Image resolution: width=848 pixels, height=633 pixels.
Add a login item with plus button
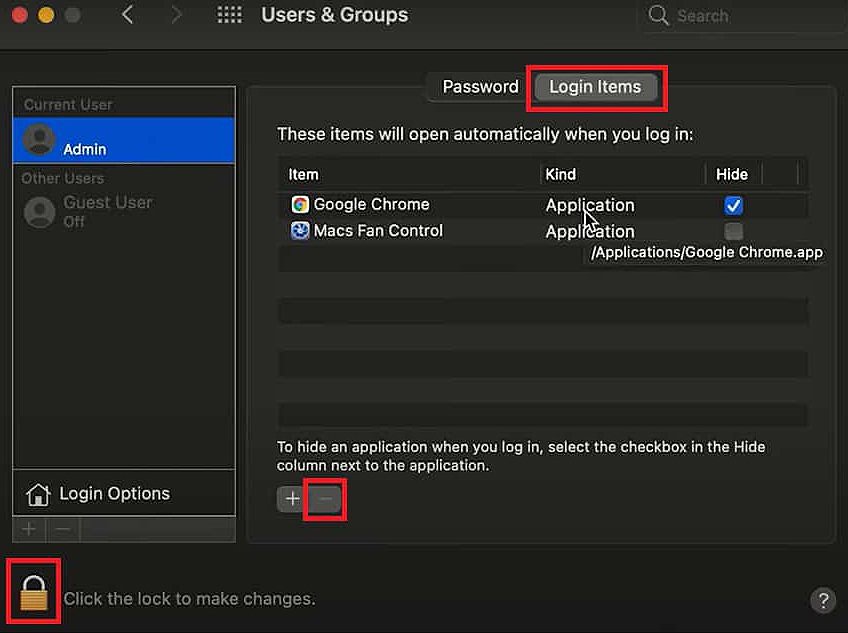(x=292, y=499)
